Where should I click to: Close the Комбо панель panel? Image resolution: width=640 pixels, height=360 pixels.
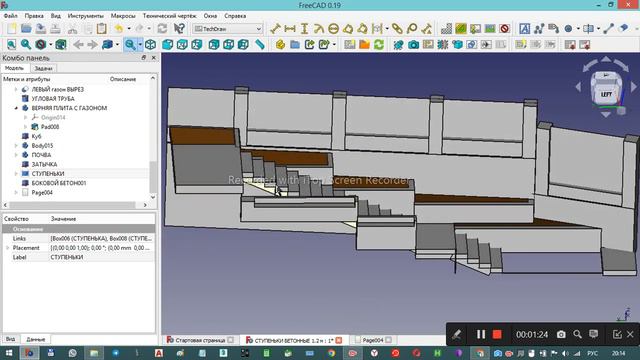point(154,58)
